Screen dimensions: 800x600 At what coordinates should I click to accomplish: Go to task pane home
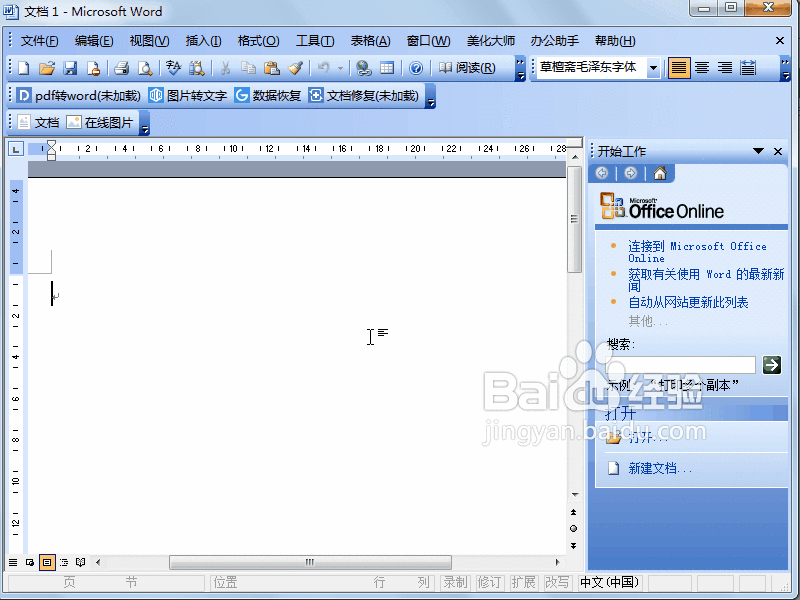(660, 173)
